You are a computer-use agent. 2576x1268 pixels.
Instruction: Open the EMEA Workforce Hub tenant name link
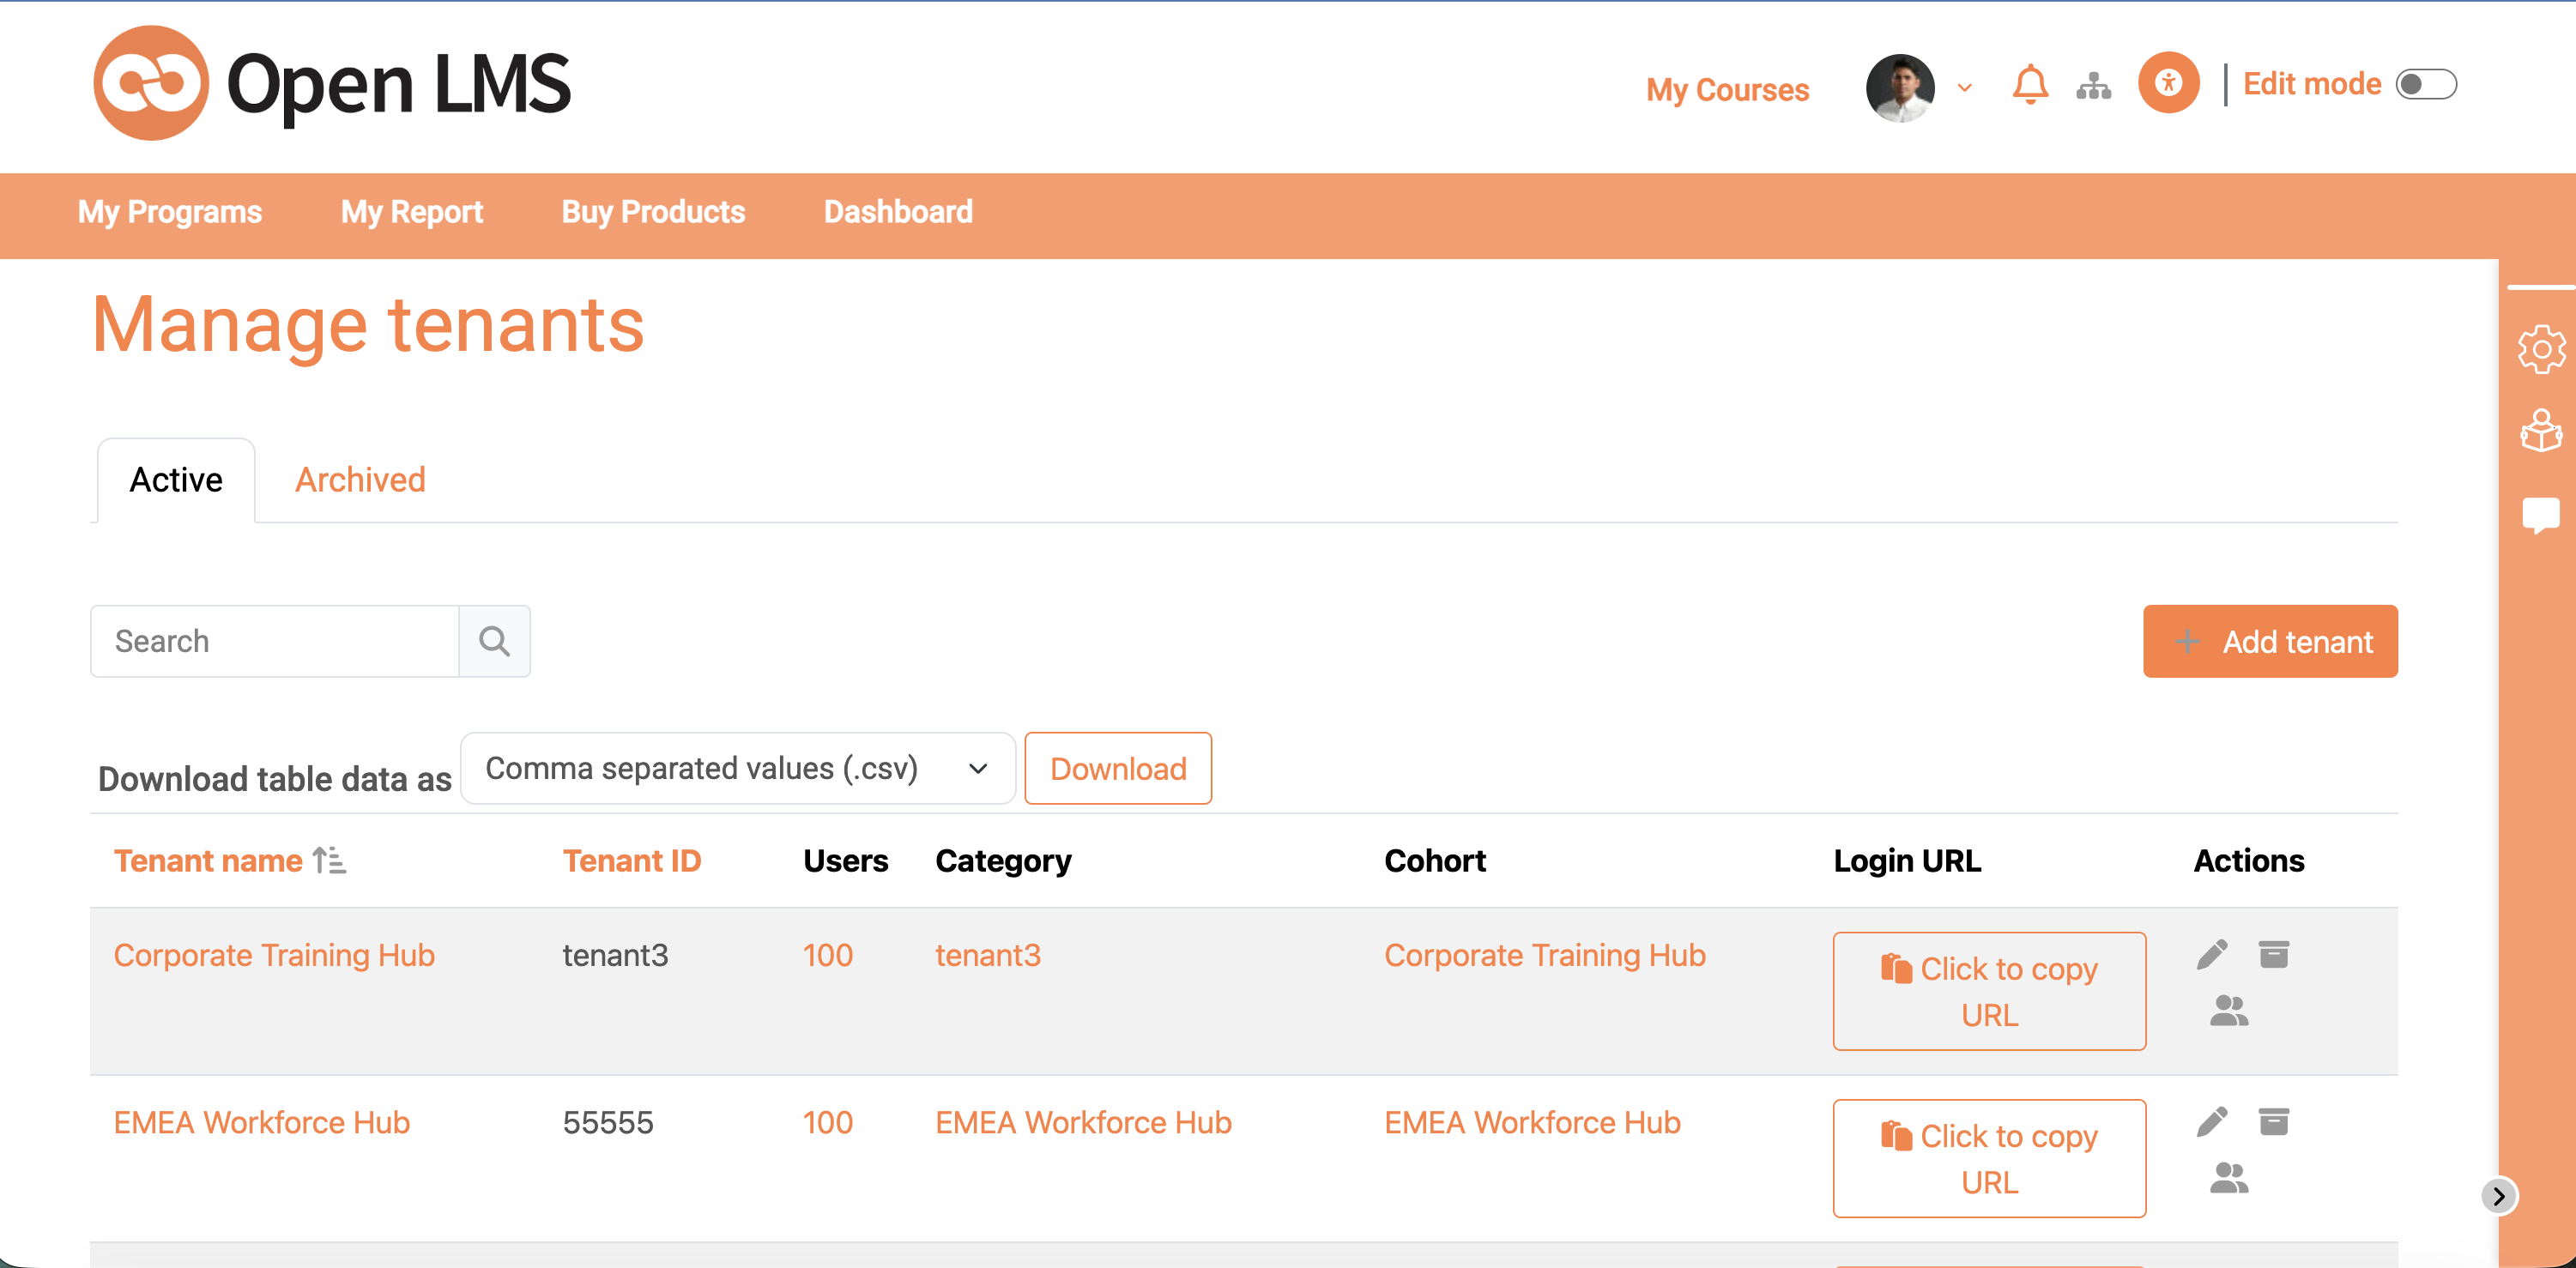coord(262,1122)
